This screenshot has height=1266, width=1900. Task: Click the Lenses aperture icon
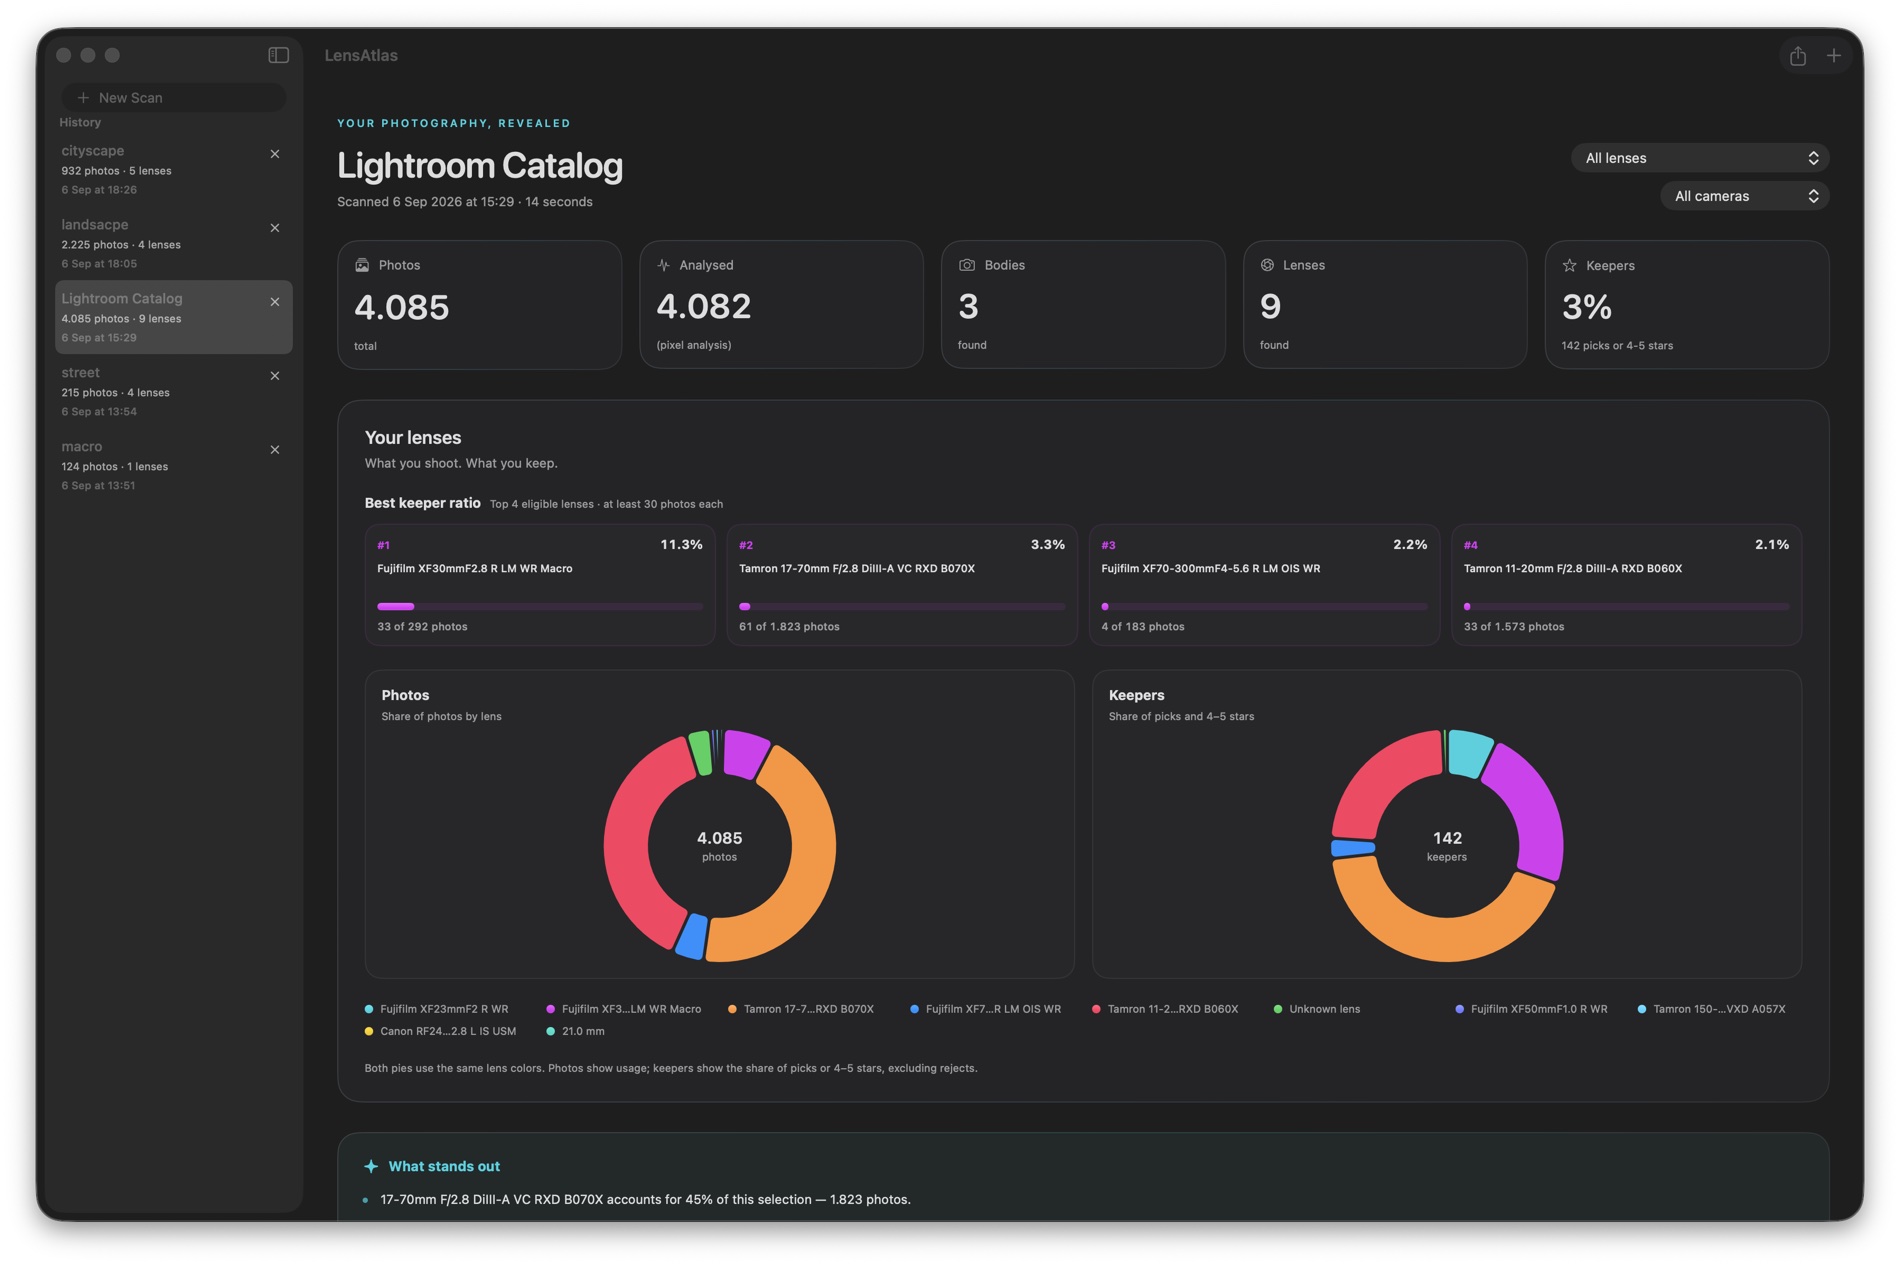click(x=1267, y=265)
